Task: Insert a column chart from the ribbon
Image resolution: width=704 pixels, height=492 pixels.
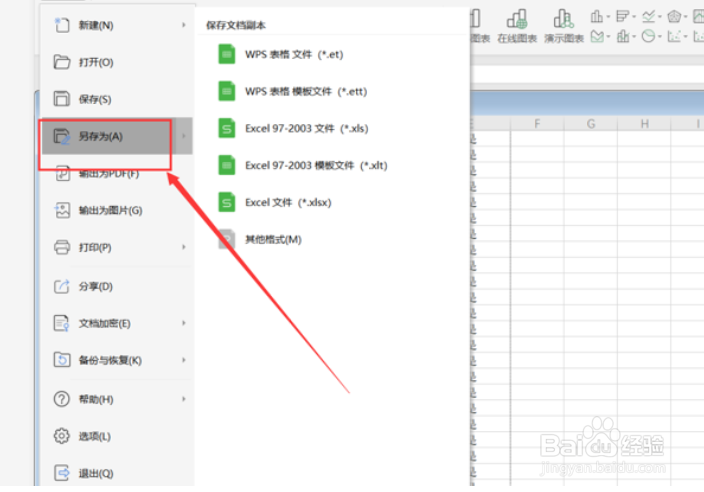Action: [596, 17]
